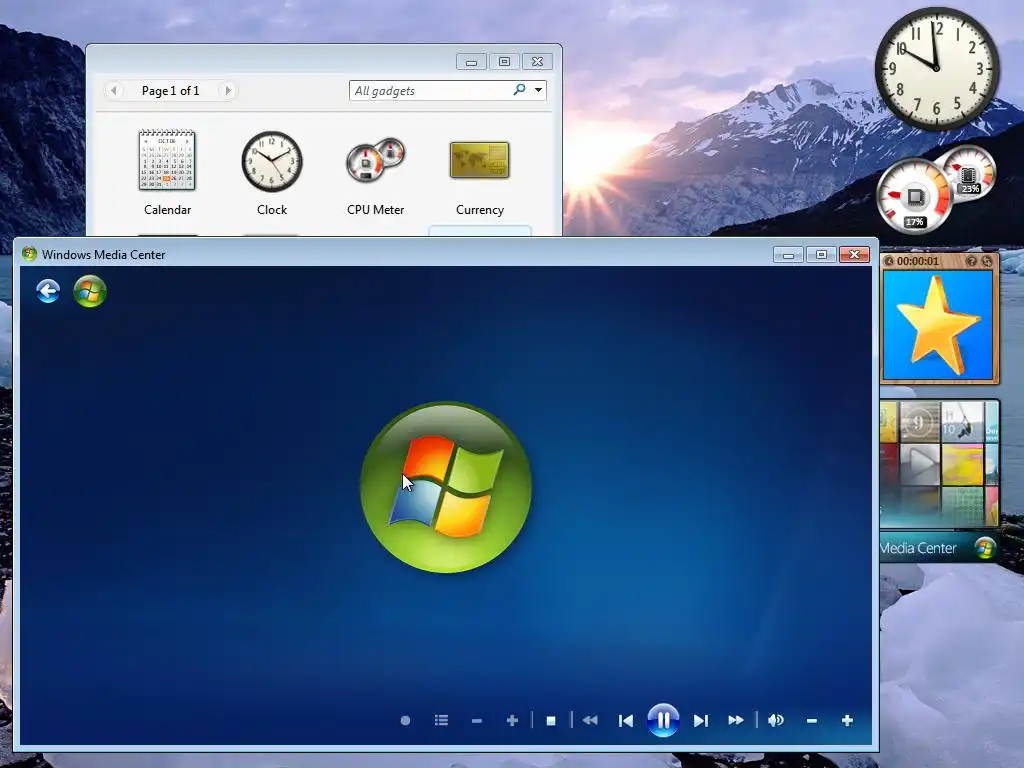Mute sound with the speaker icon

pos(776,720)
